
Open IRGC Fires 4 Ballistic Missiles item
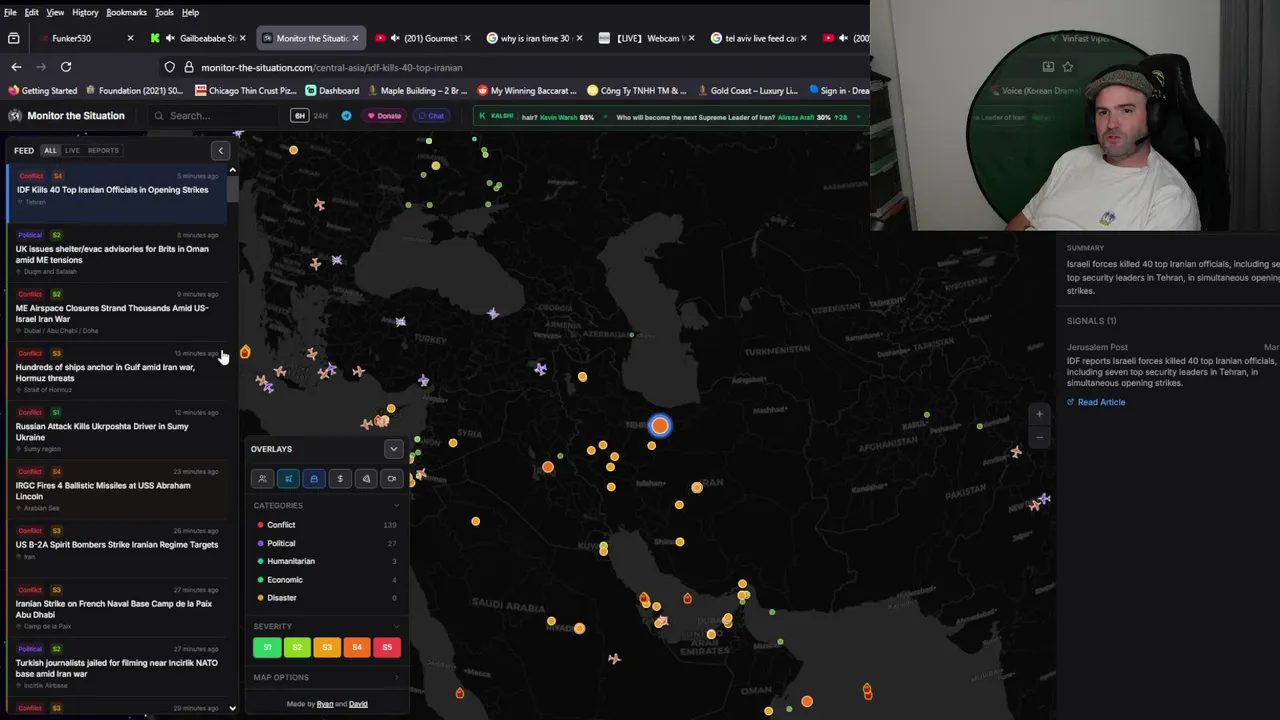(118, 490)
